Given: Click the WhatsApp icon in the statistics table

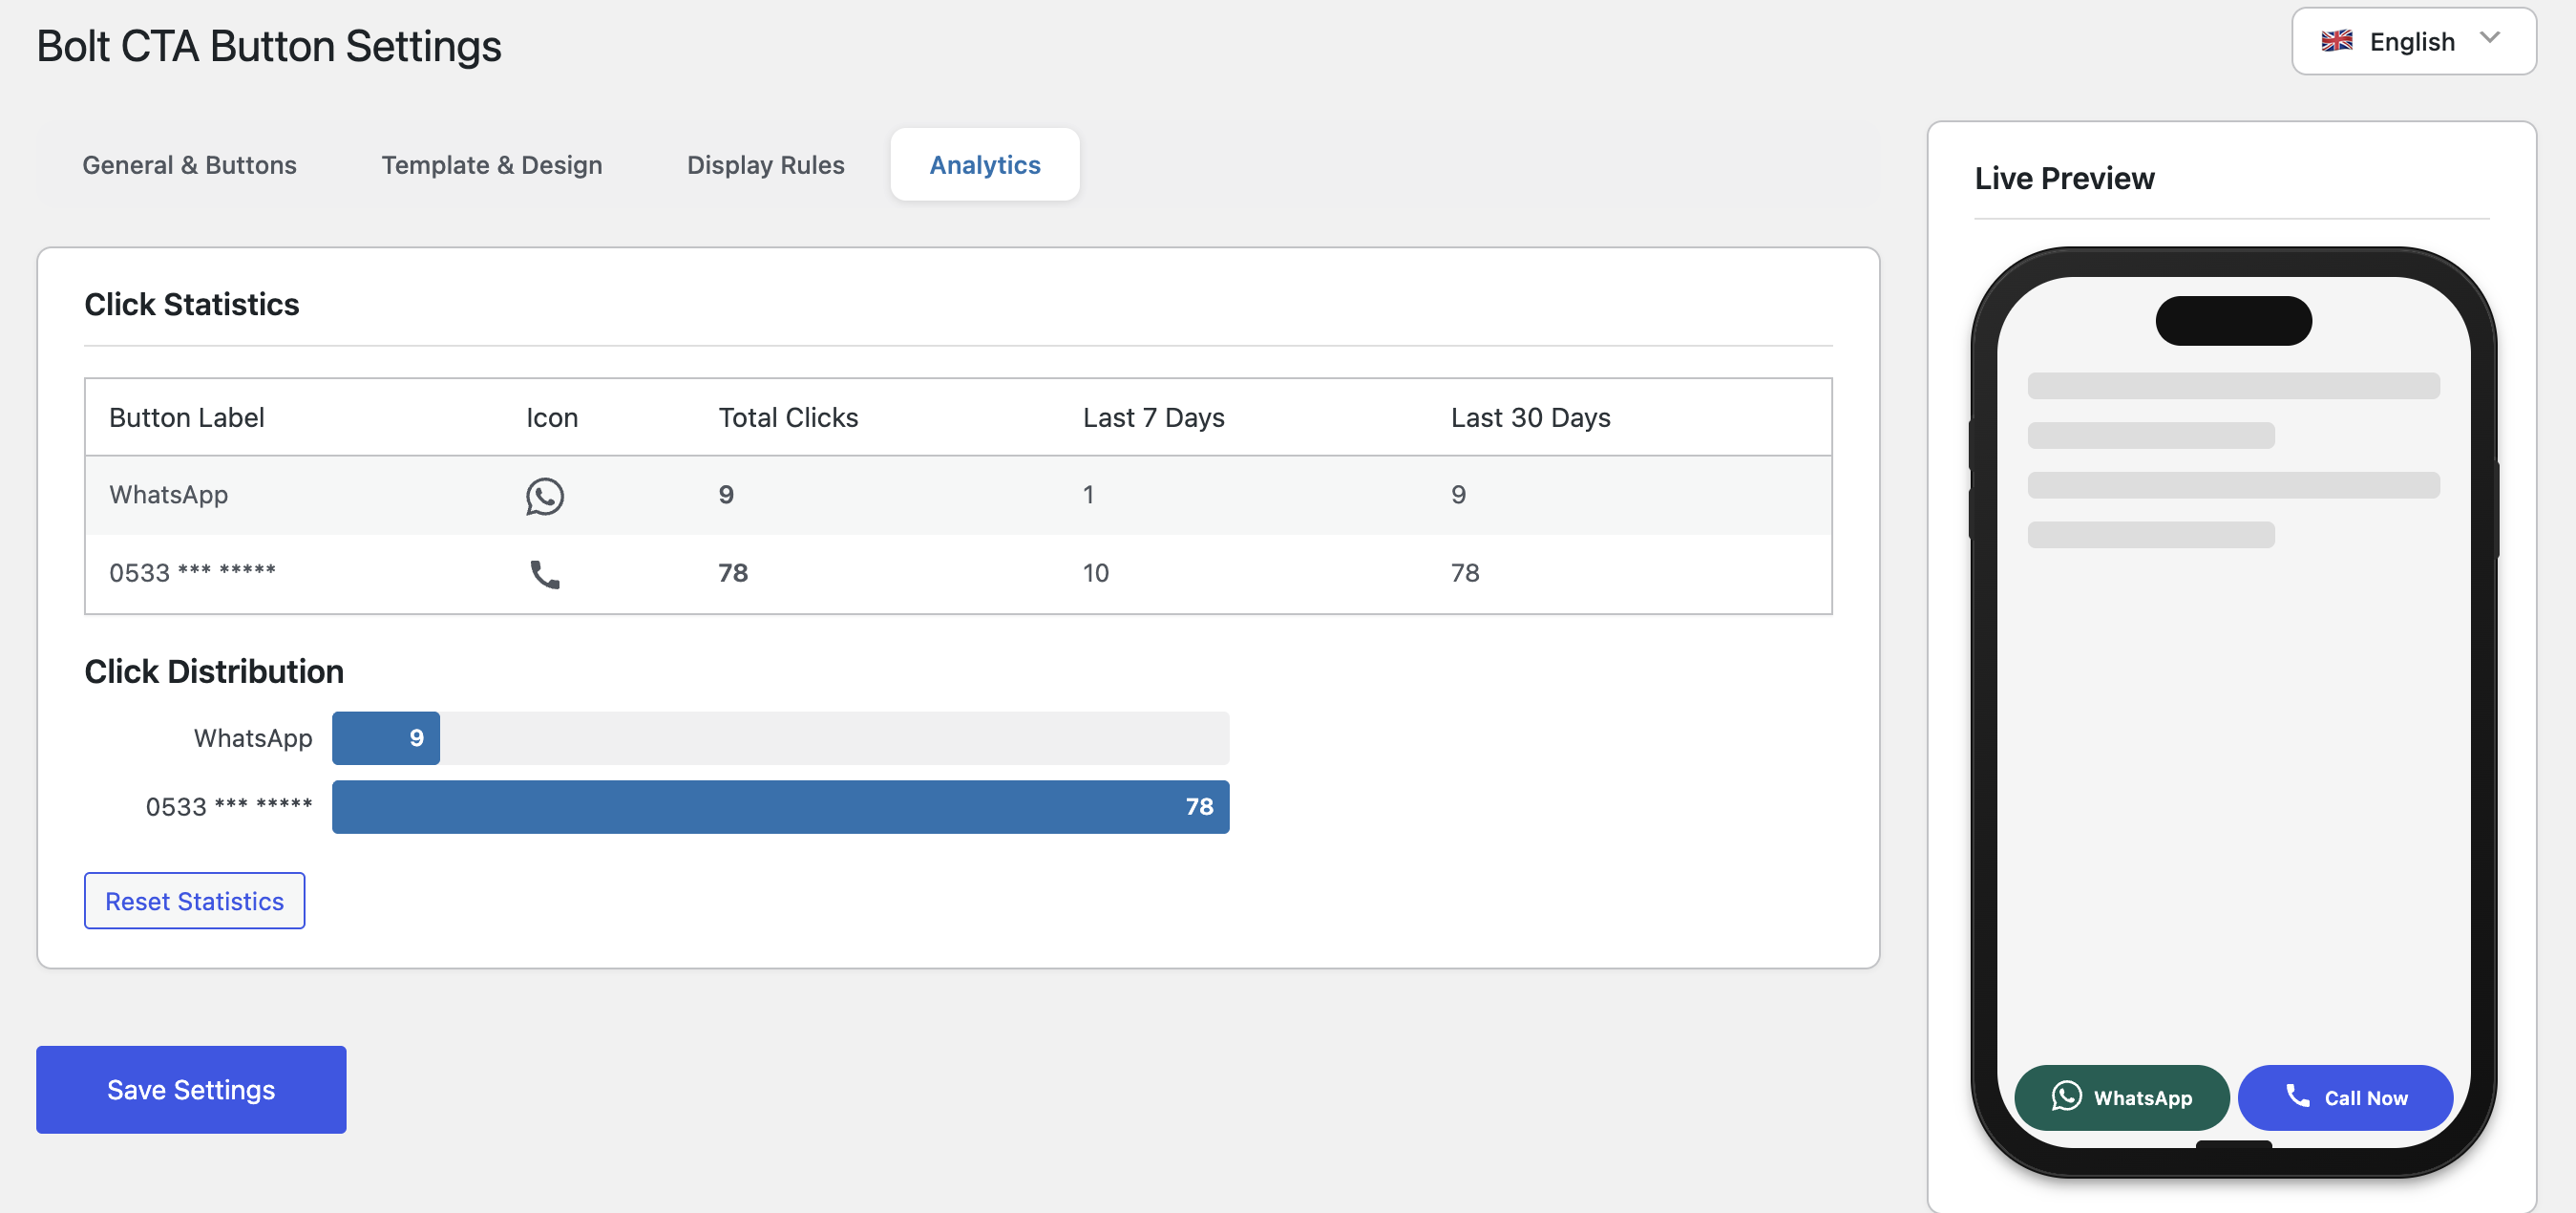Looking at the screenshot, I should [545, 496].
